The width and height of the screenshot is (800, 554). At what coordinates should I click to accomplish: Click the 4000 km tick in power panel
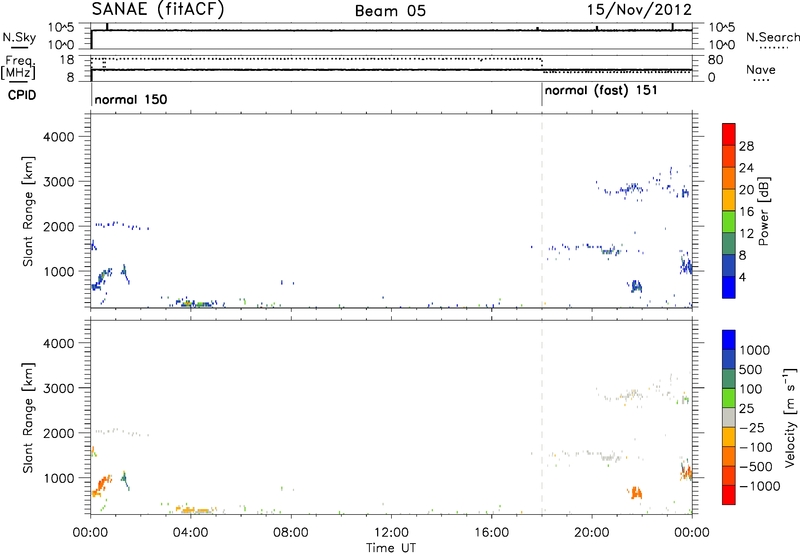tap(59, 137)
